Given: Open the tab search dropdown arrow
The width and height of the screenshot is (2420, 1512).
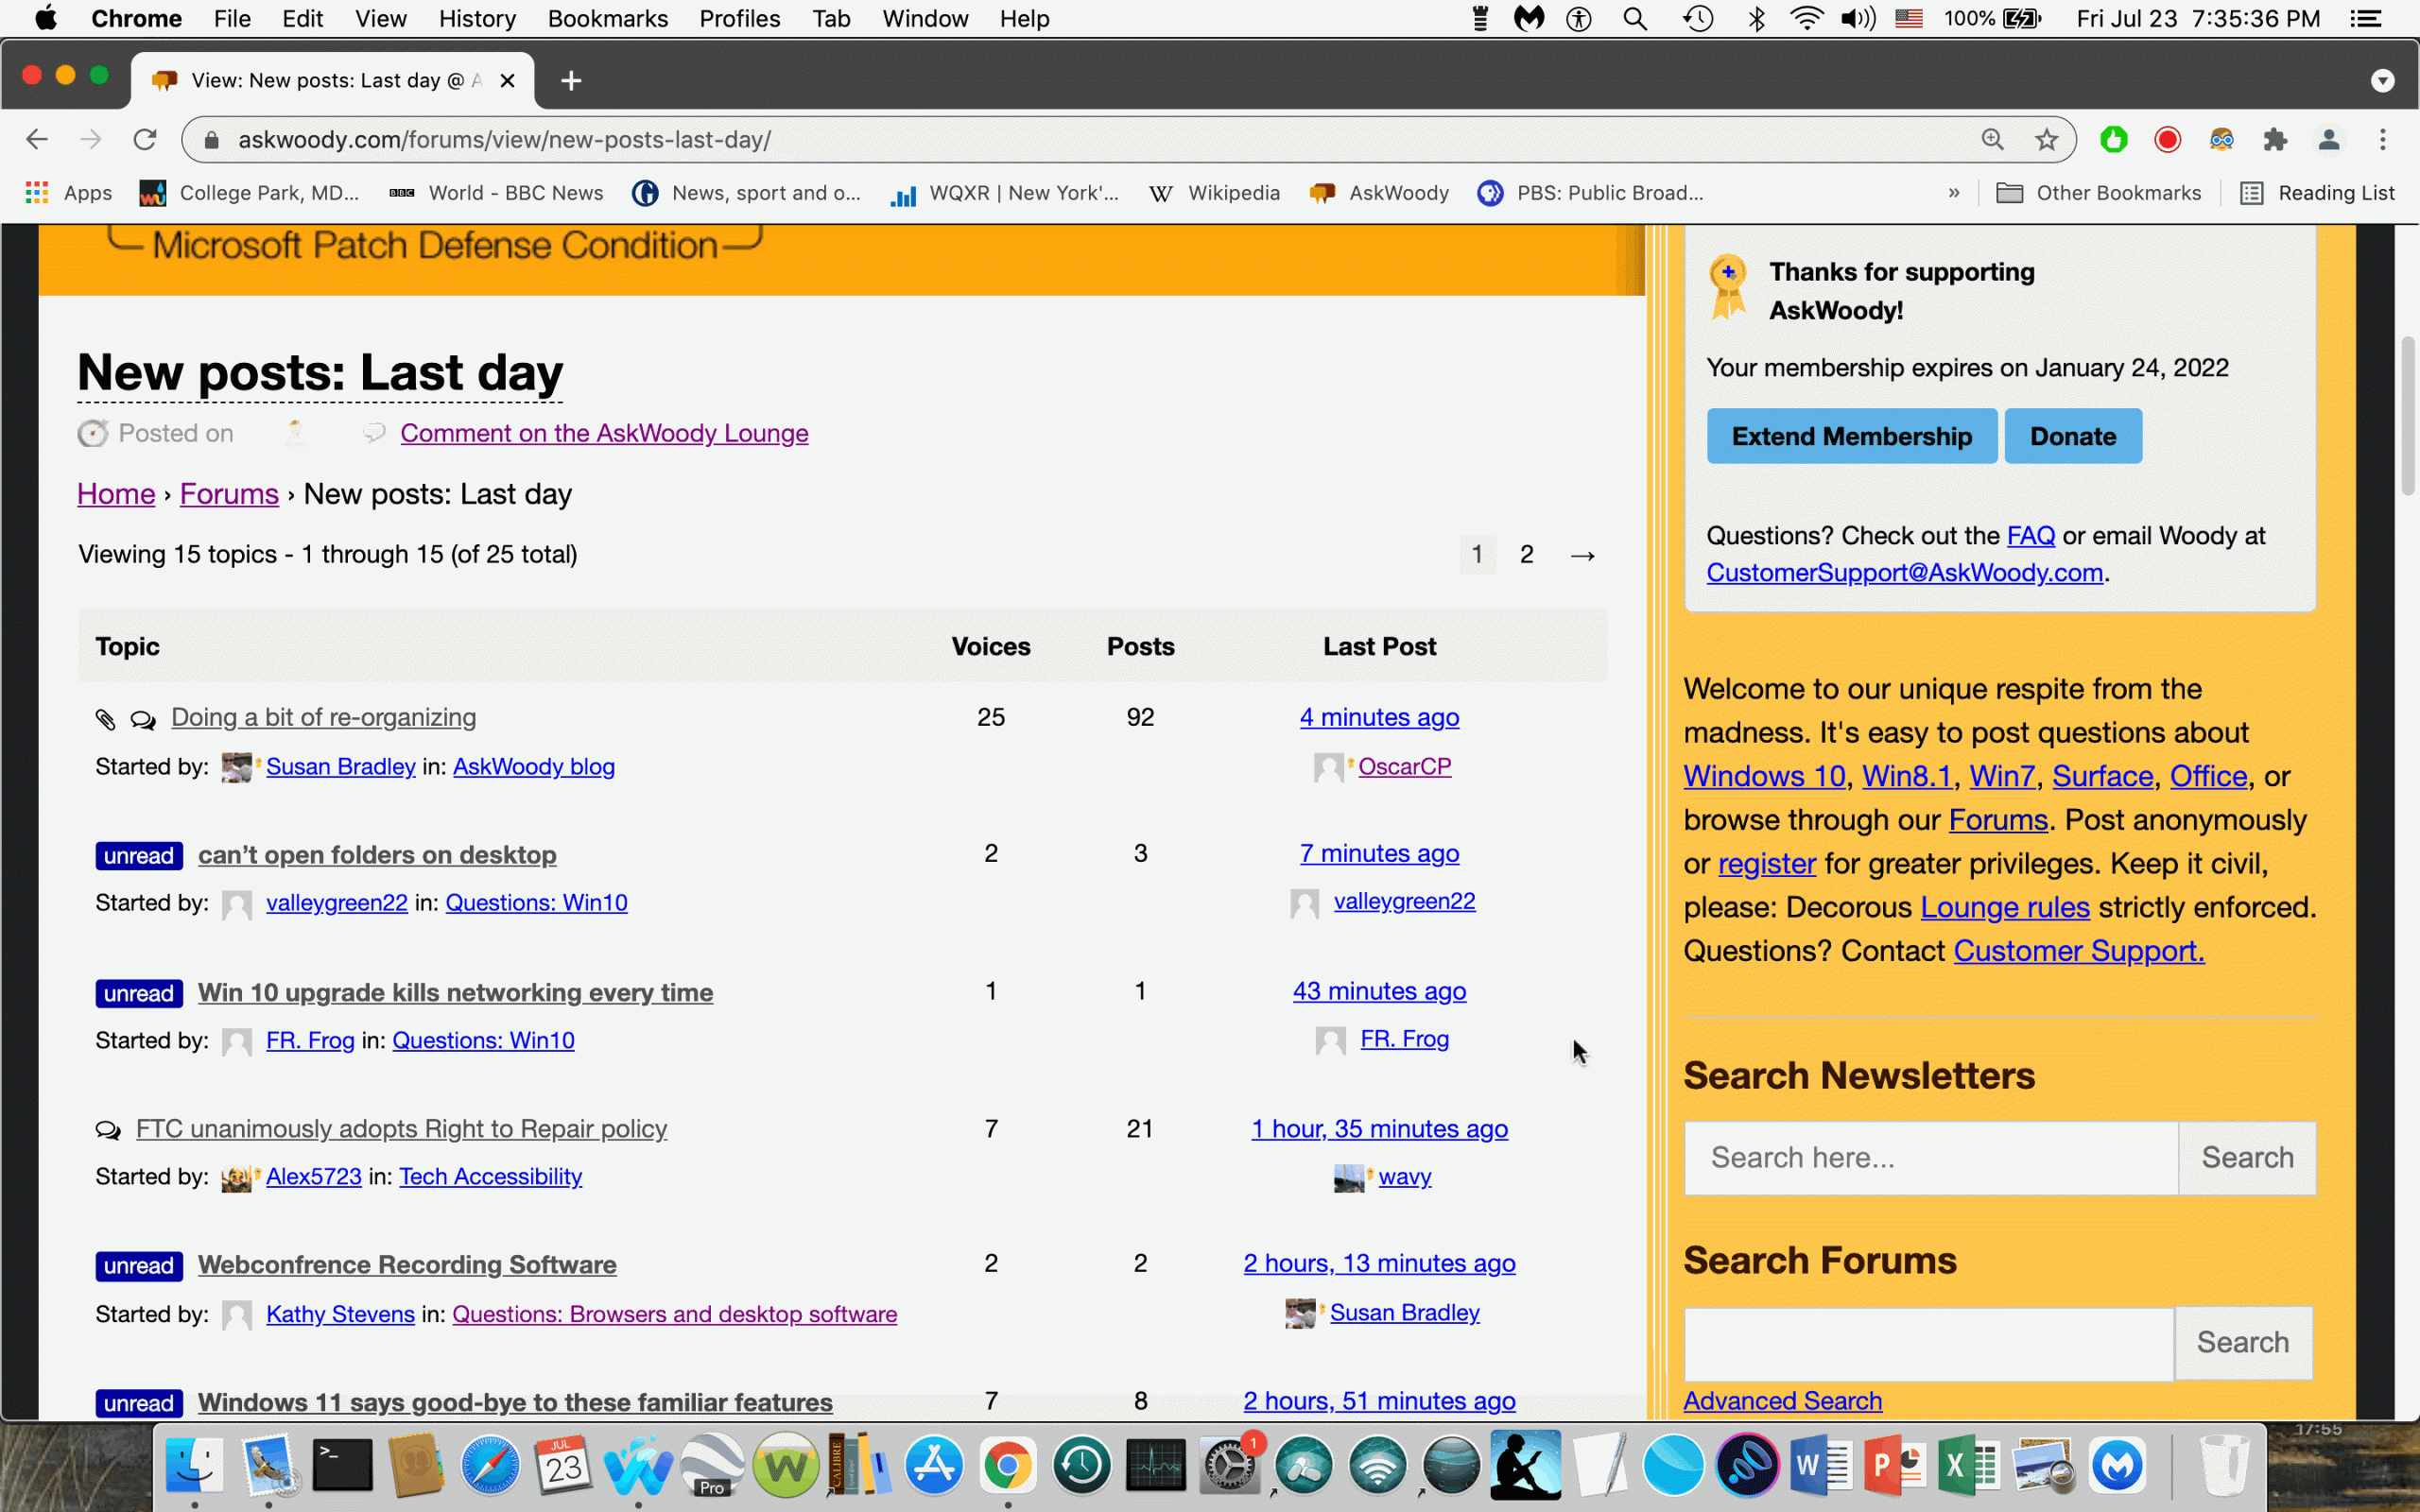Looking at the screenshot, I should point(2382,81).
